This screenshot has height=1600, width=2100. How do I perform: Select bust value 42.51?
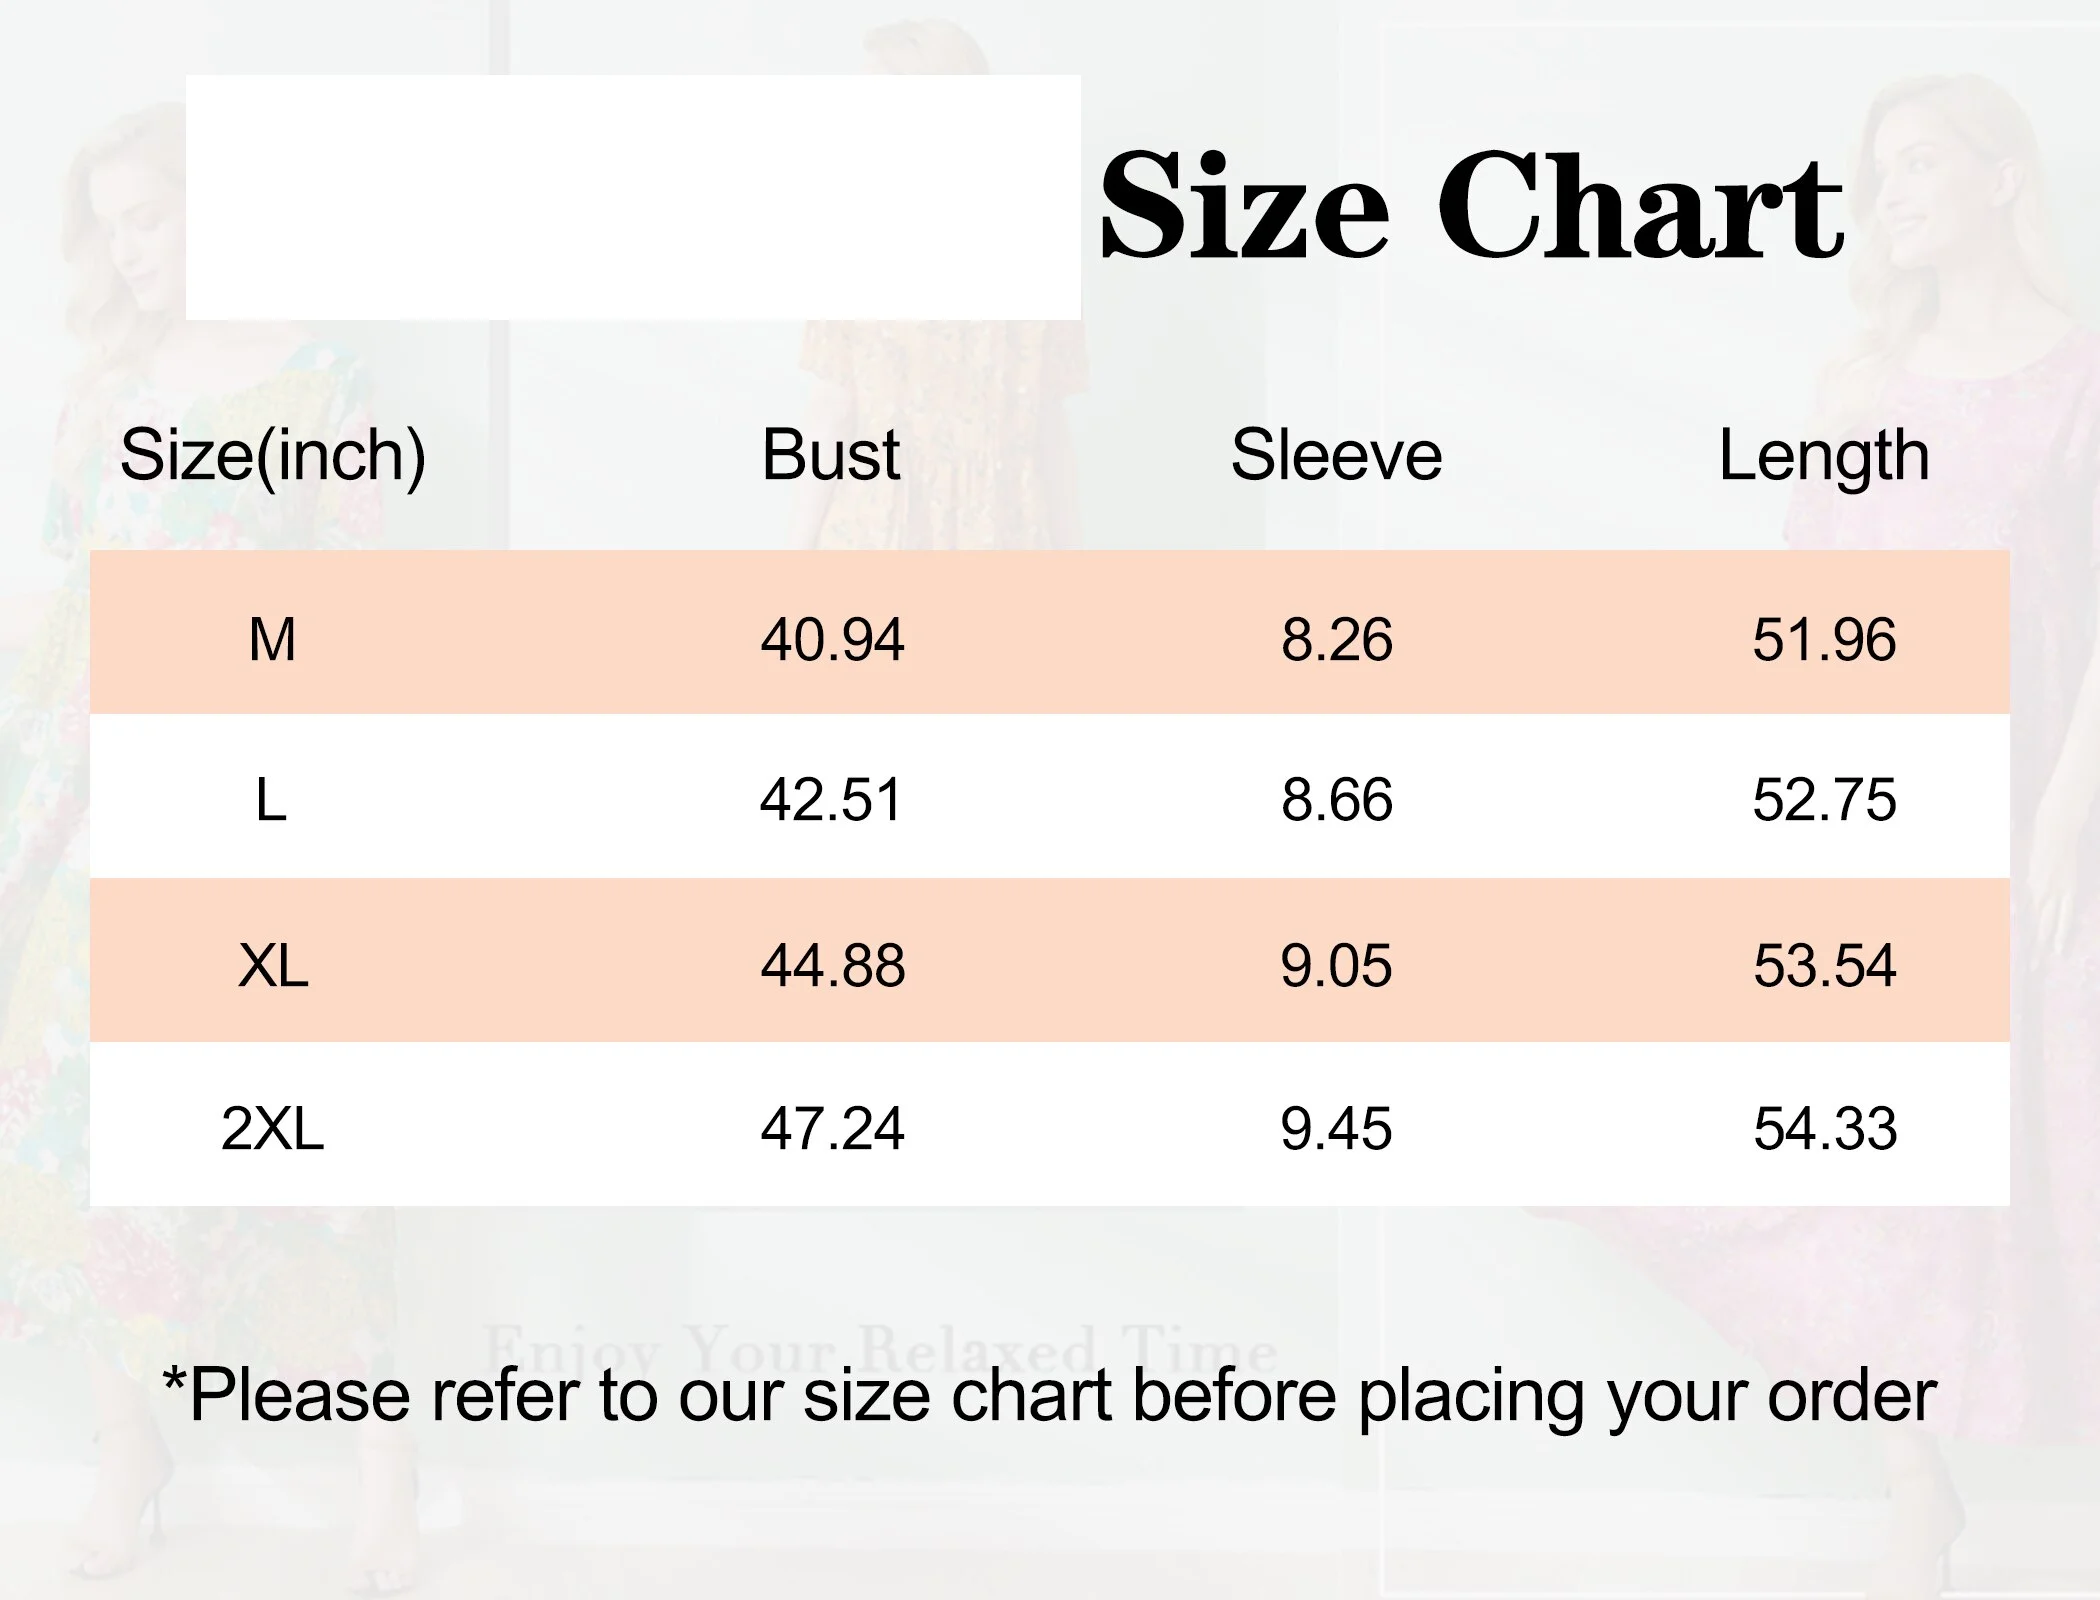(x=831, y=800)
